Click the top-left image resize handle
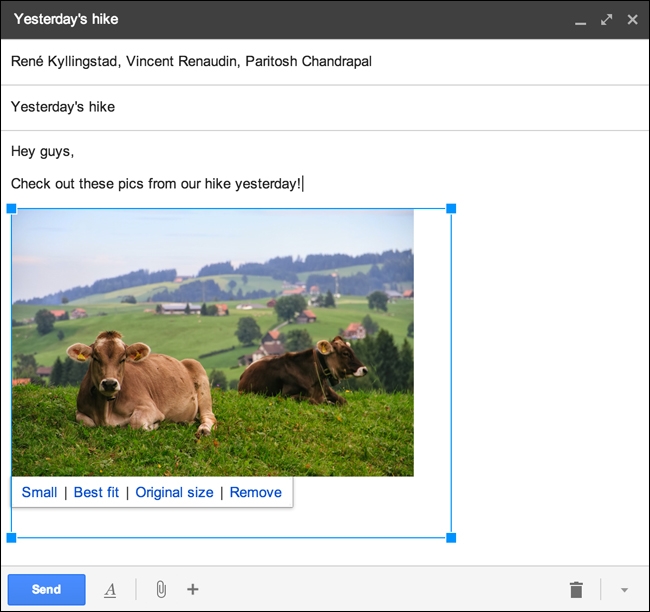The height and width of the screenshot is (612, 650). pos(12,209)
